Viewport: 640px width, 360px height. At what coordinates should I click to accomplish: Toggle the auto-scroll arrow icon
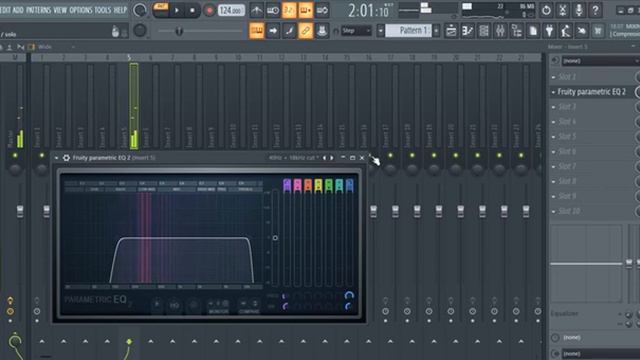click(273, 31)
